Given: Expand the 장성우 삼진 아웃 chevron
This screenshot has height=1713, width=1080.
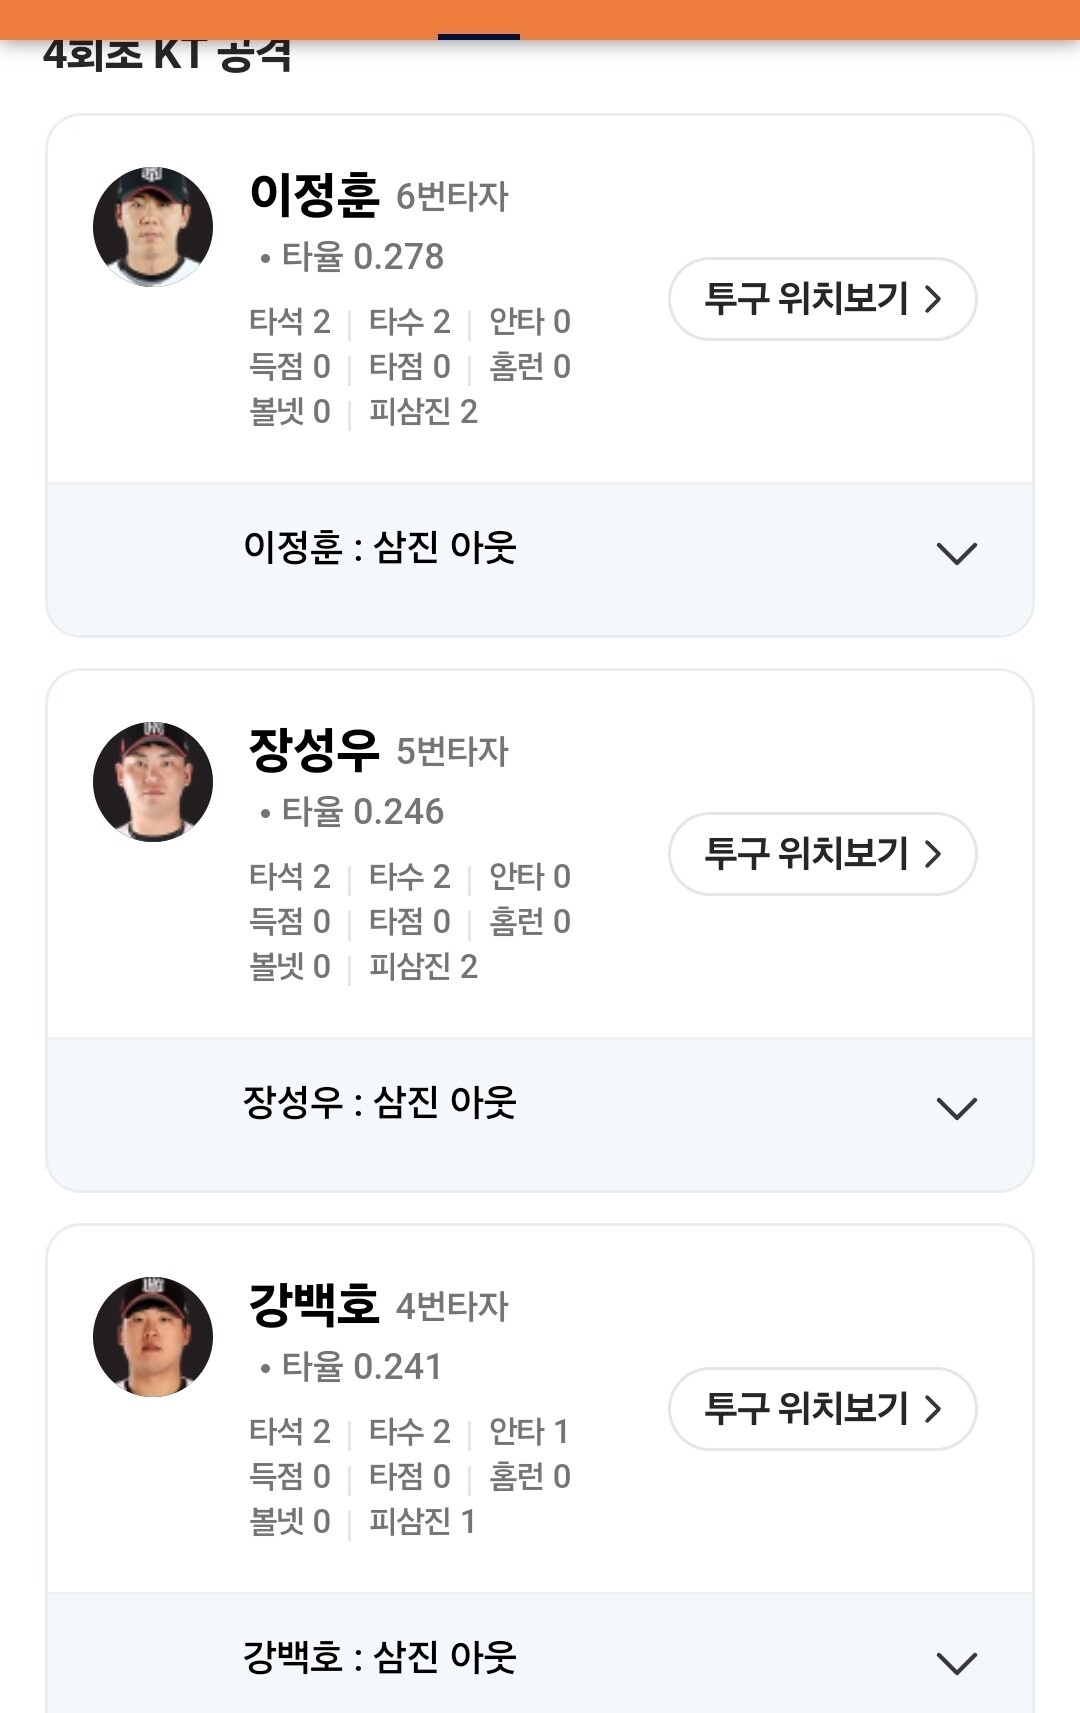Looking at the screenshot, I should [x=956, y=1108].
